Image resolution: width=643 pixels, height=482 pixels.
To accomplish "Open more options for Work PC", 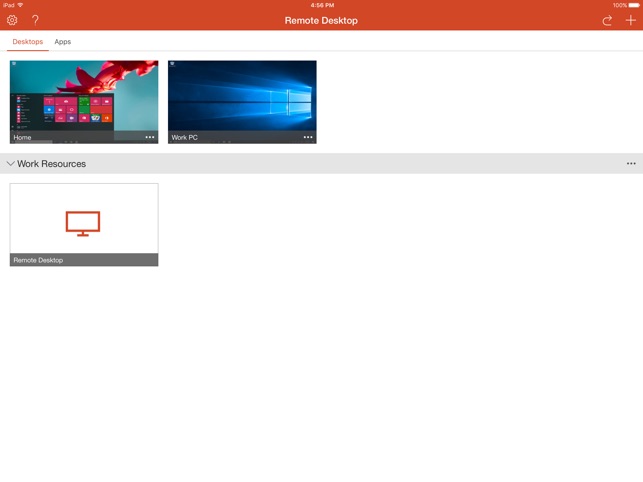I will click(x=308, y=137).
